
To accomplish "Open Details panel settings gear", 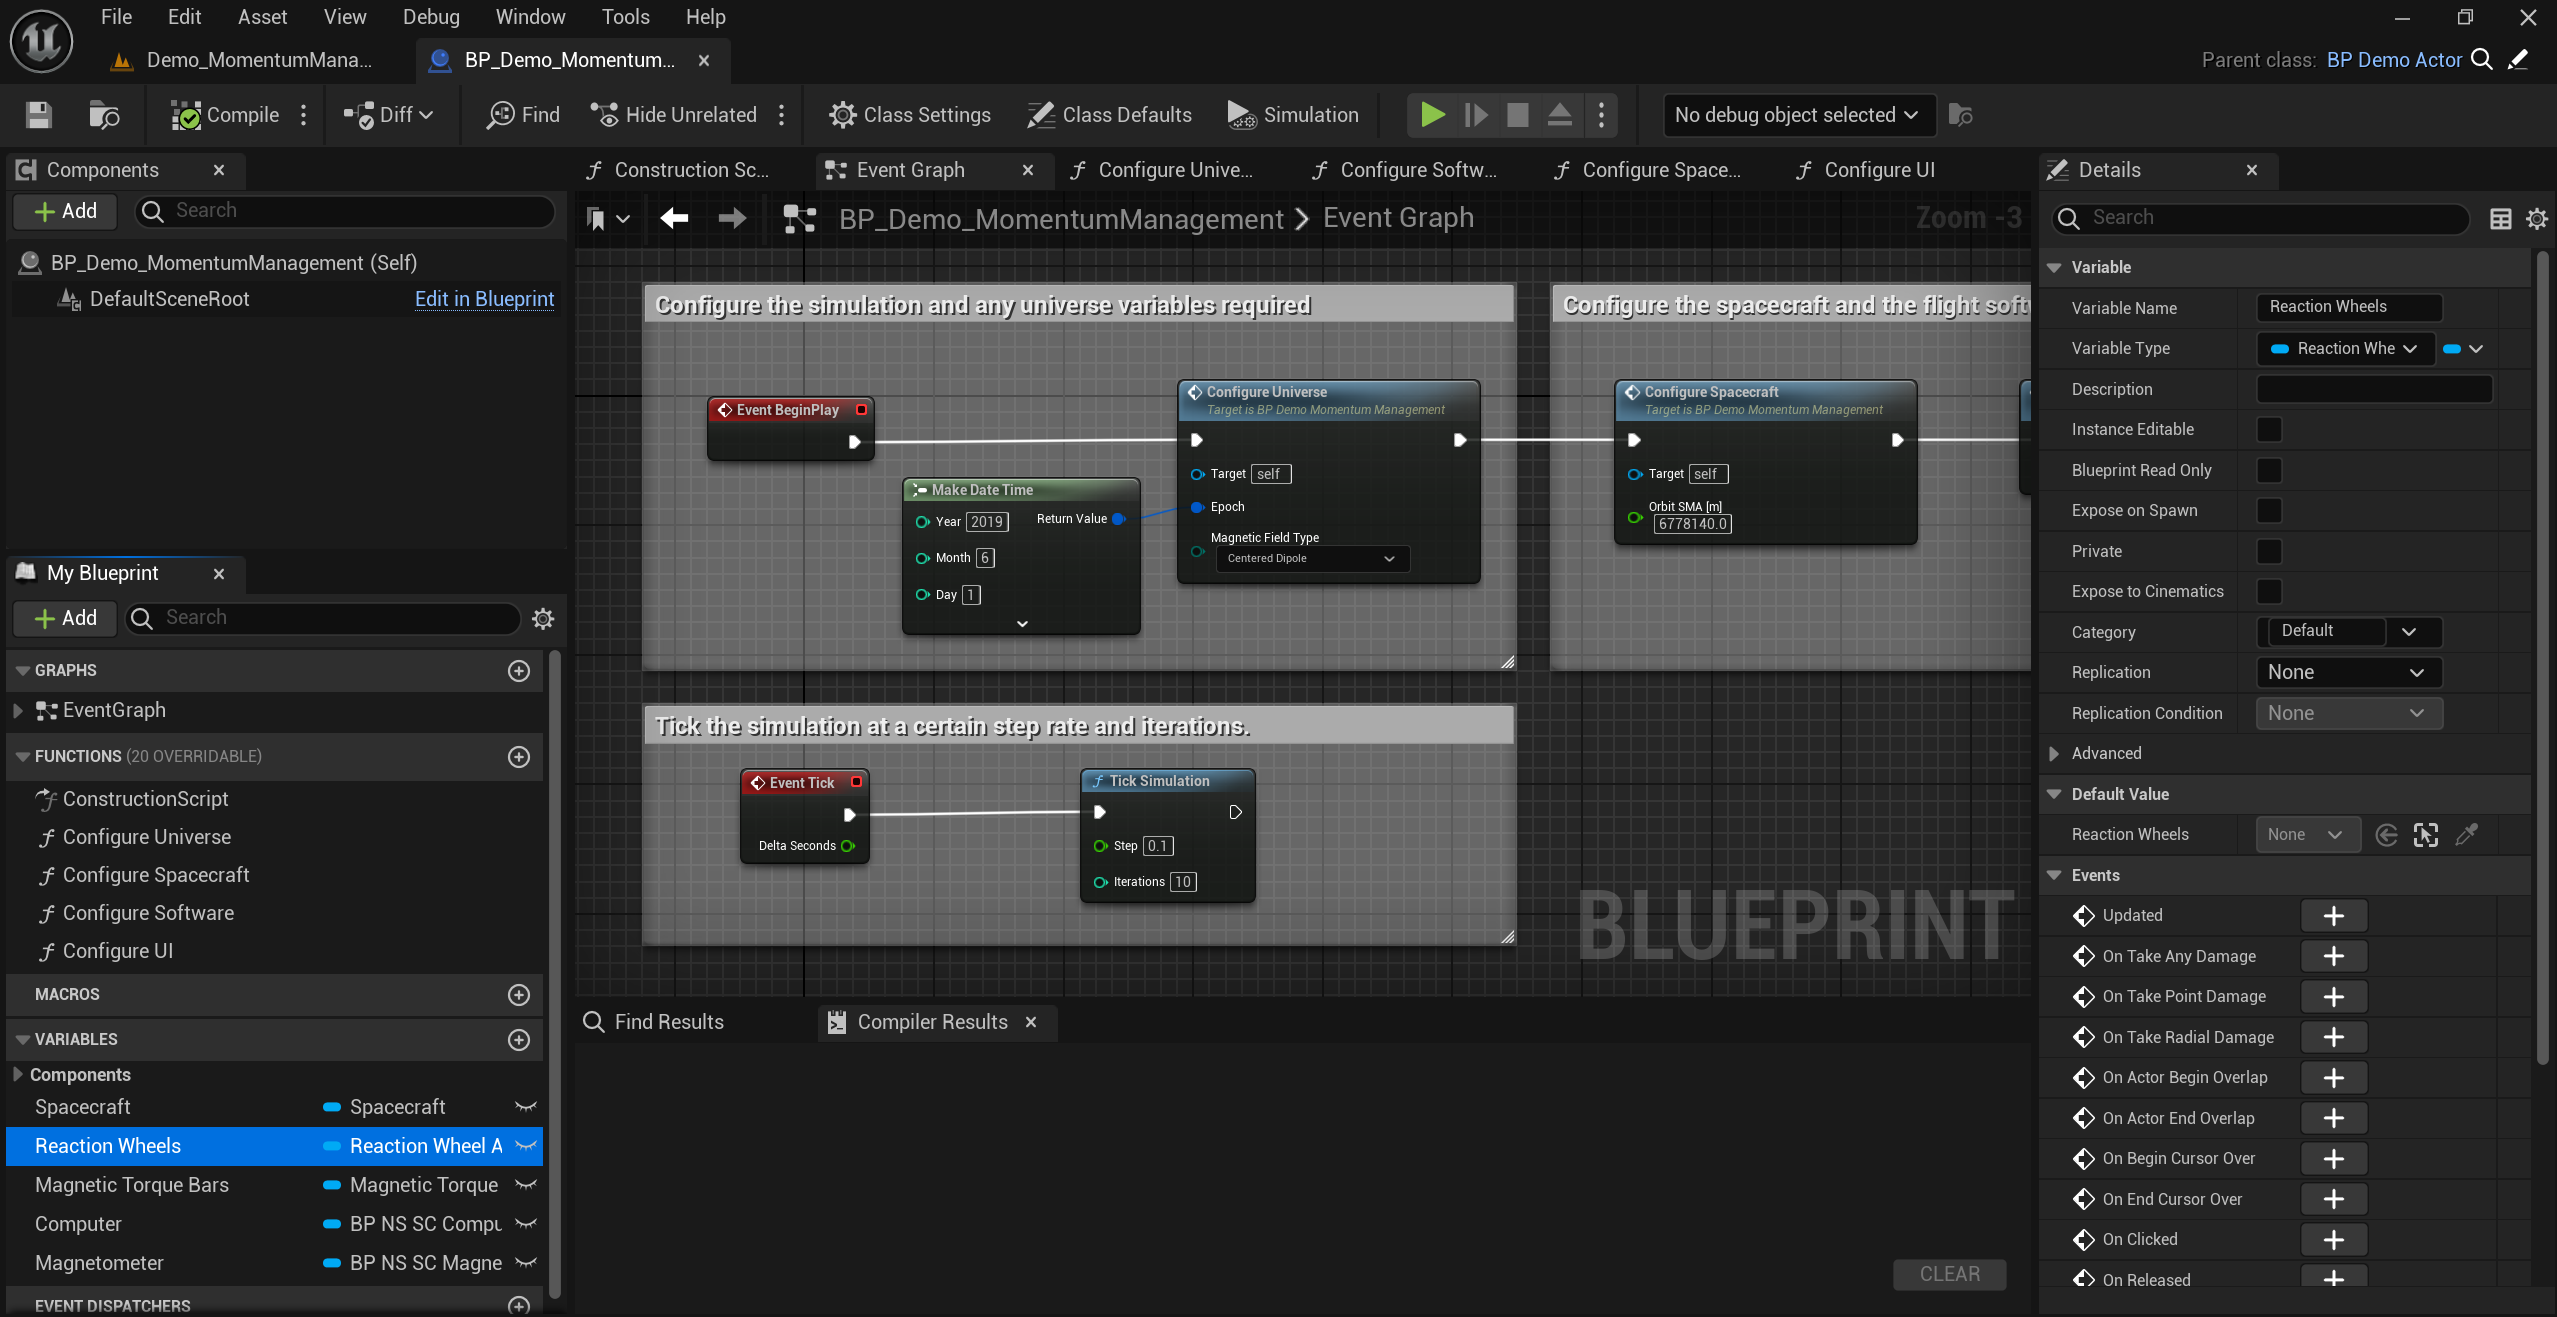I will pos(2537,219).
